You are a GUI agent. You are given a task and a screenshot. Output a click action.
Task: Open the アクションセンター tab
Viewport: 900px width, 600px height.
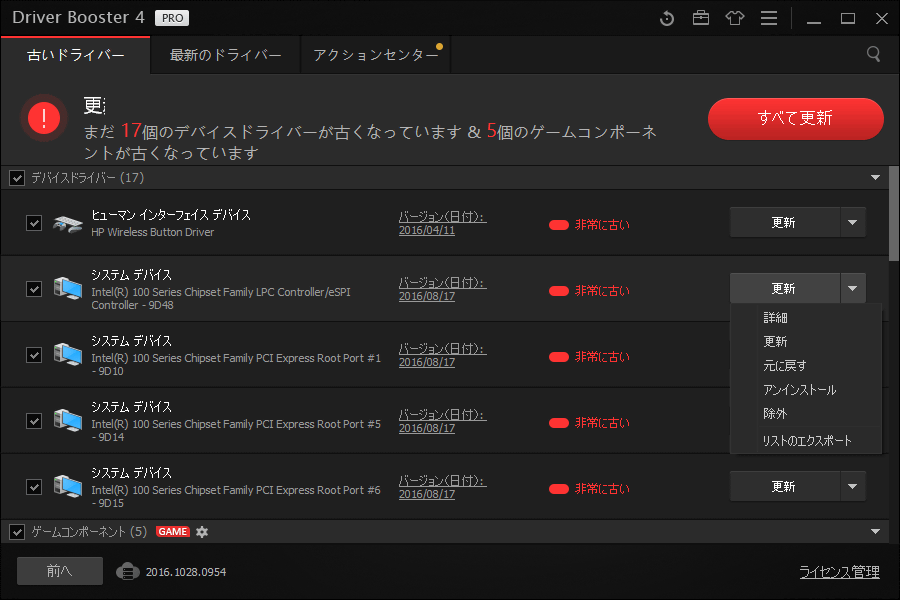coord(376,55)
